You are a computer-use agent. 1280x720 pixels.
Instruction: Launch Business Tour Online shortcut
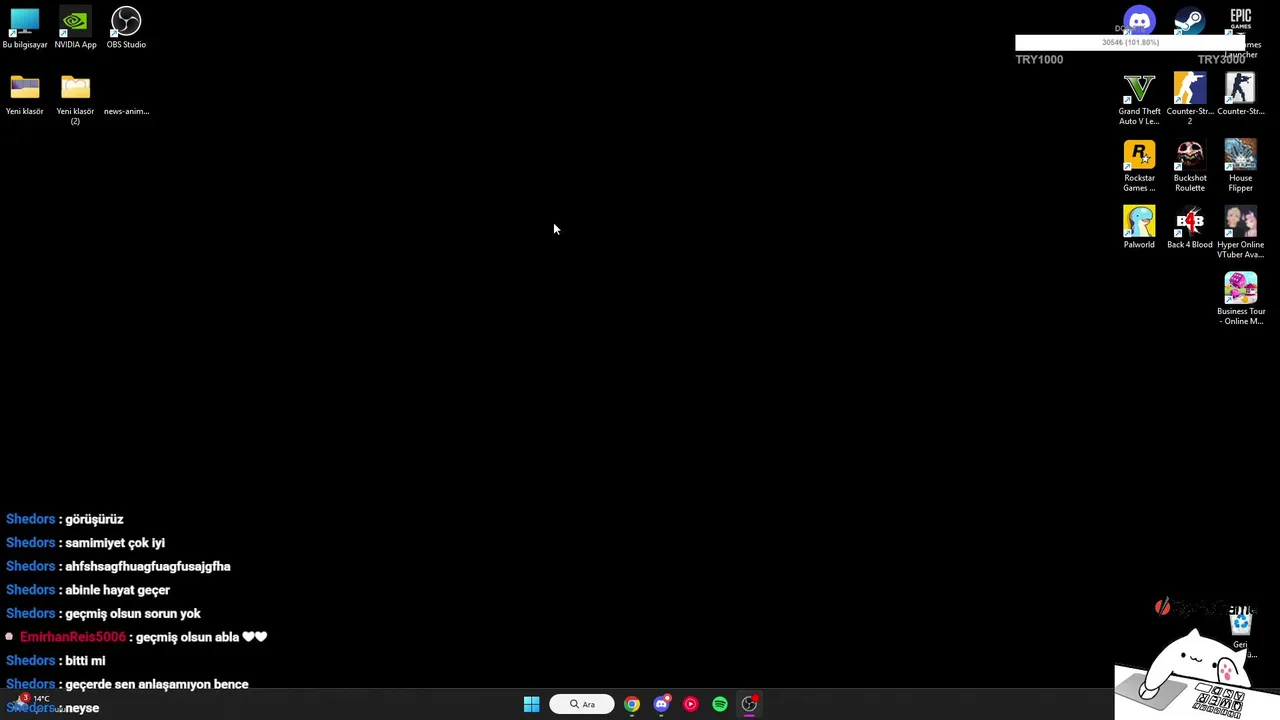click(x=1241, y=299)
